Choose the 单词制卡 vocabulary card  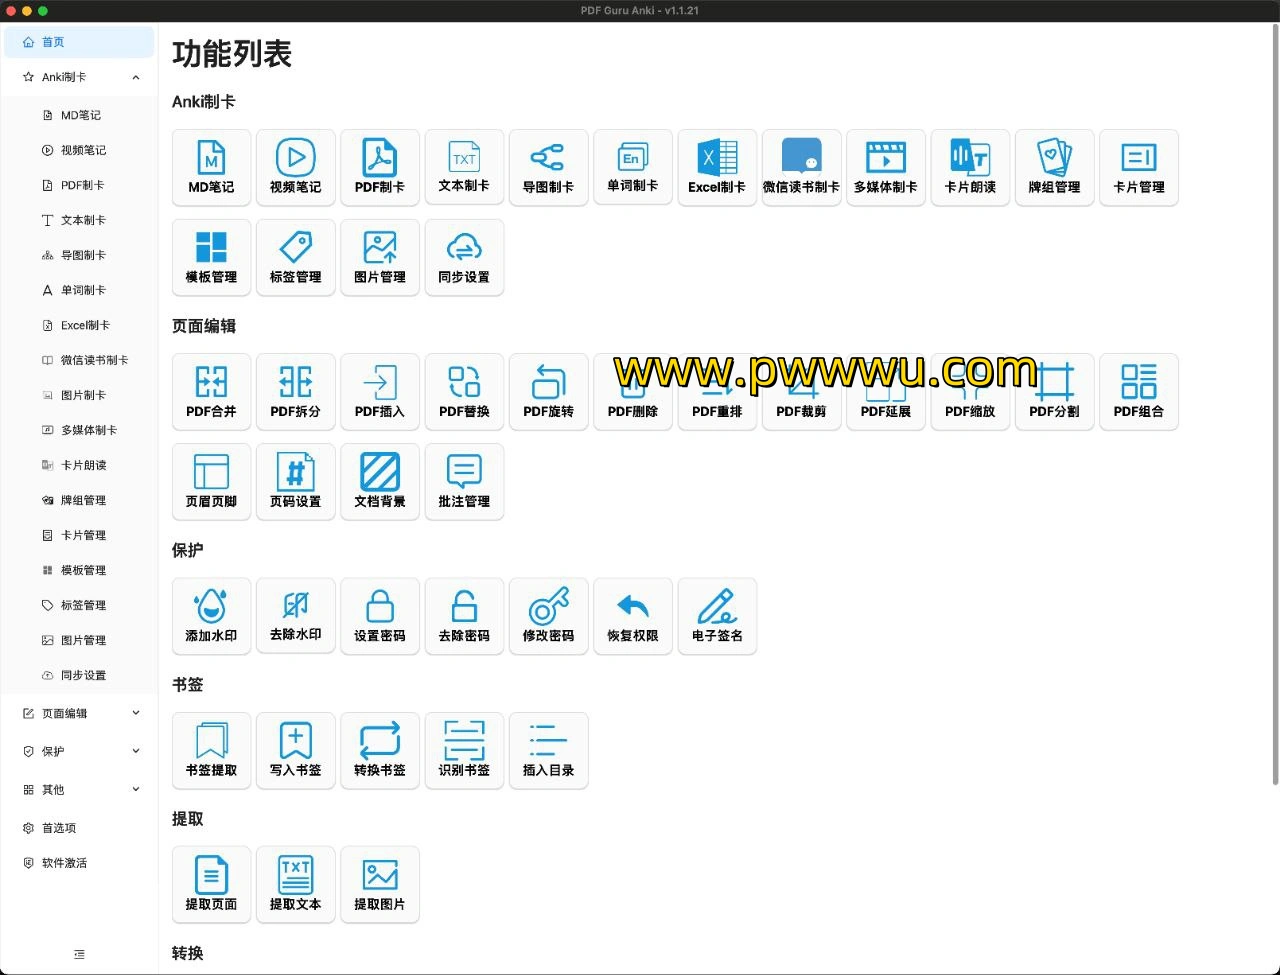(633, 167)
